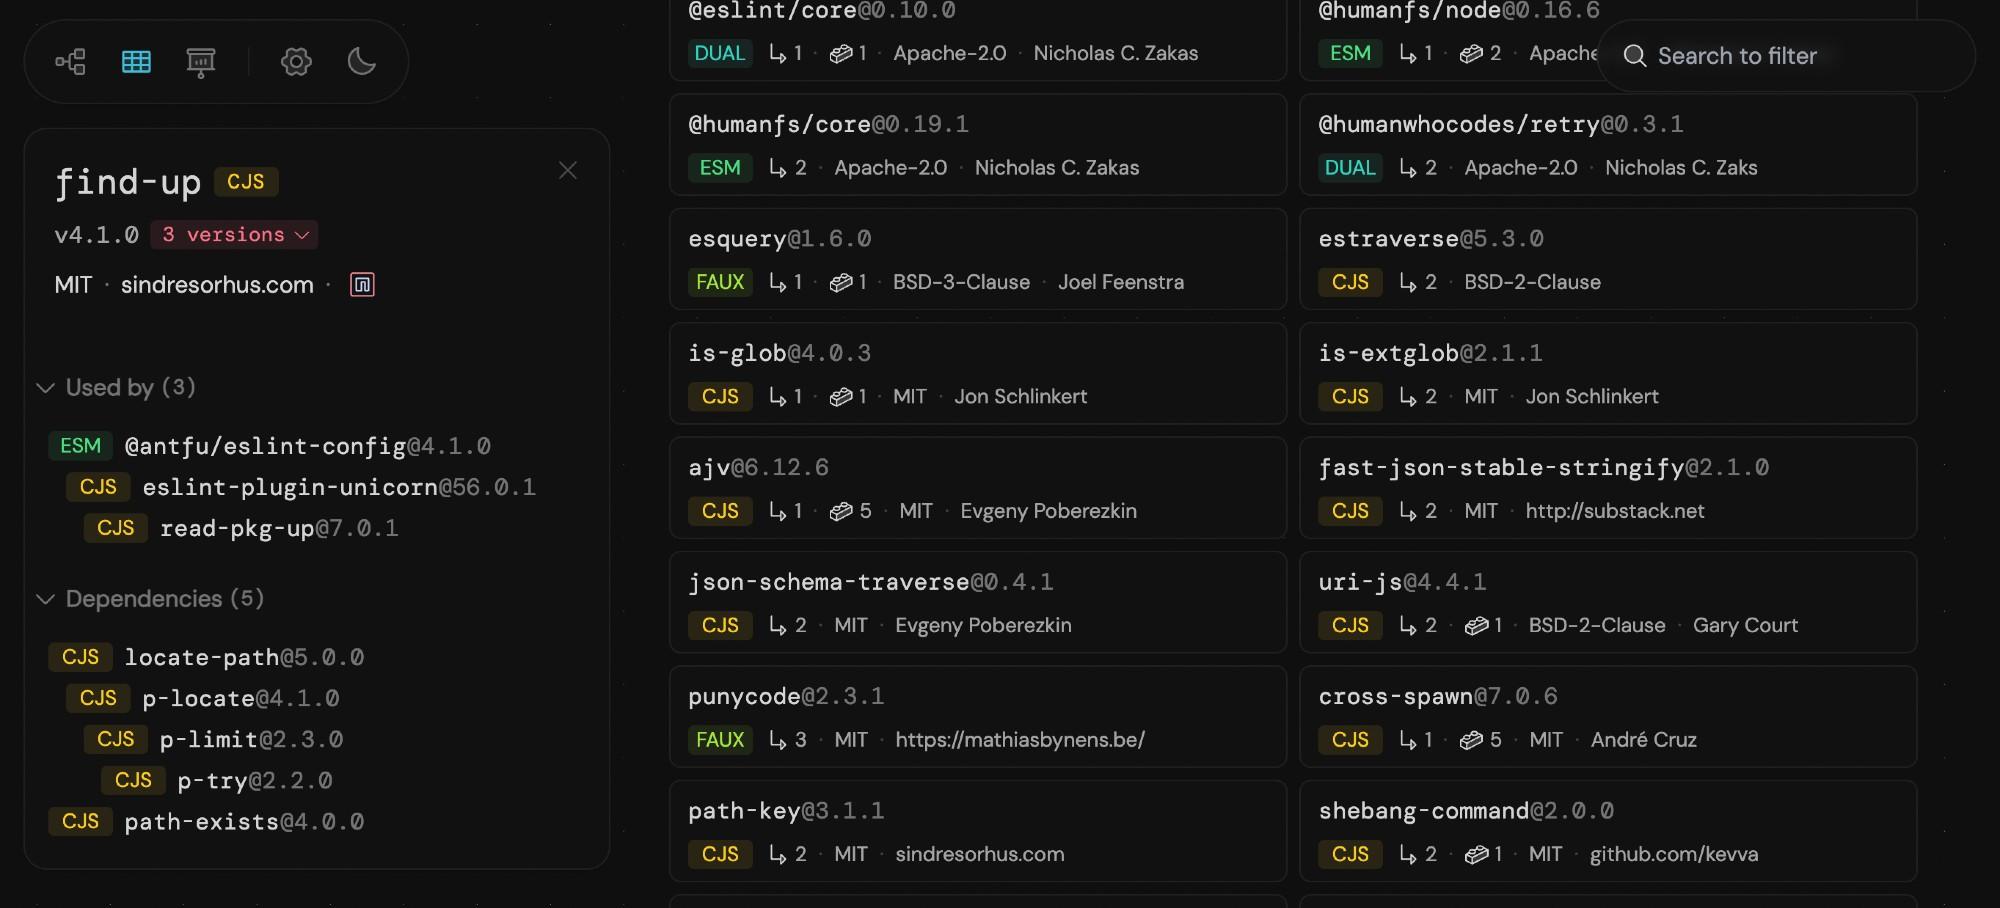
Task: Click the https://mathiasbynens.be/ author text
Action: tap(1020, 740)
